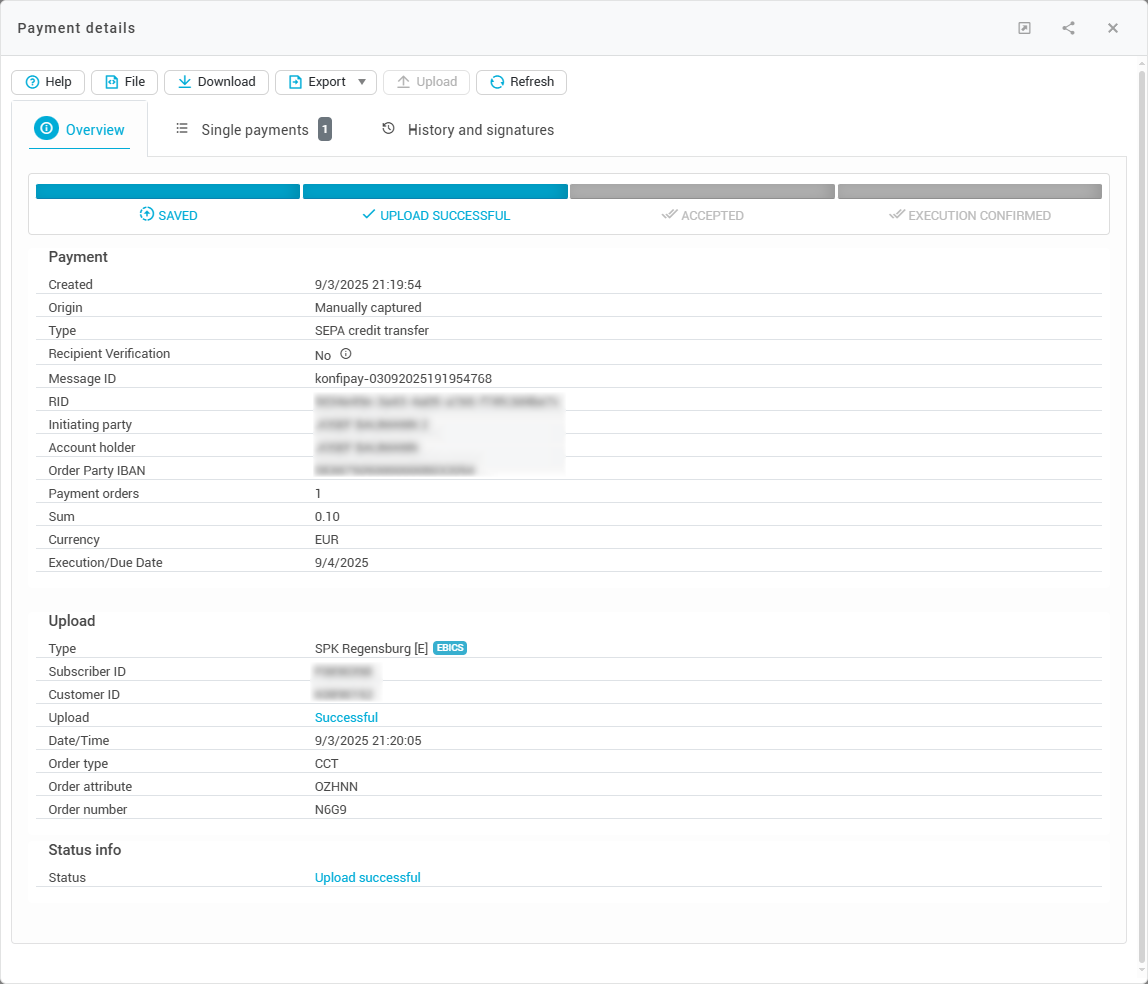Switch to the Single payments tab
This screenshot has height=984, width=1148.
click(254, 130)
